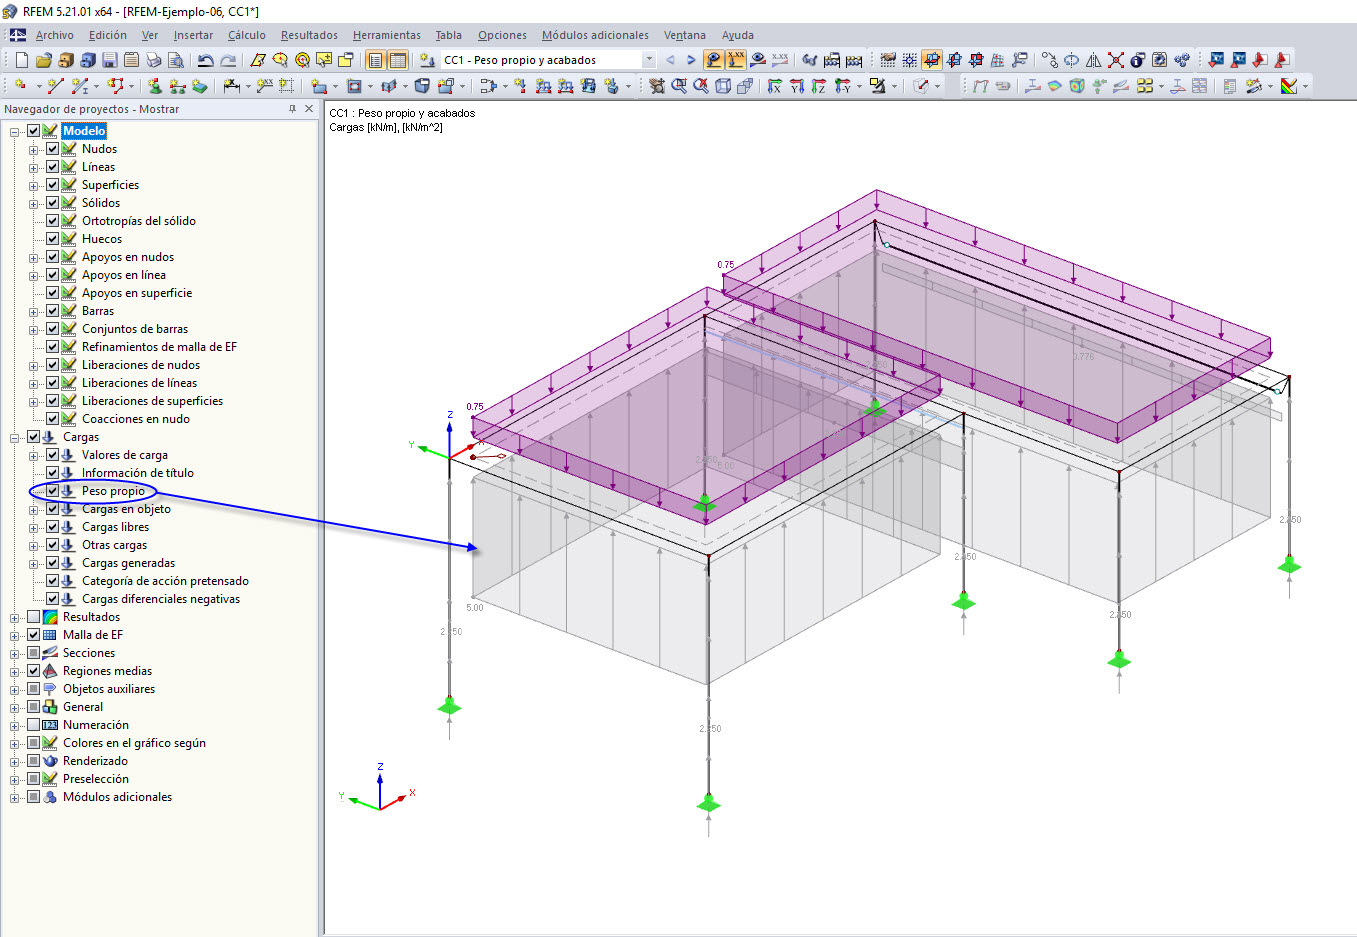Expand the Cargas generadas tree node
1357x937 pixels.
(x=34, y=564)
